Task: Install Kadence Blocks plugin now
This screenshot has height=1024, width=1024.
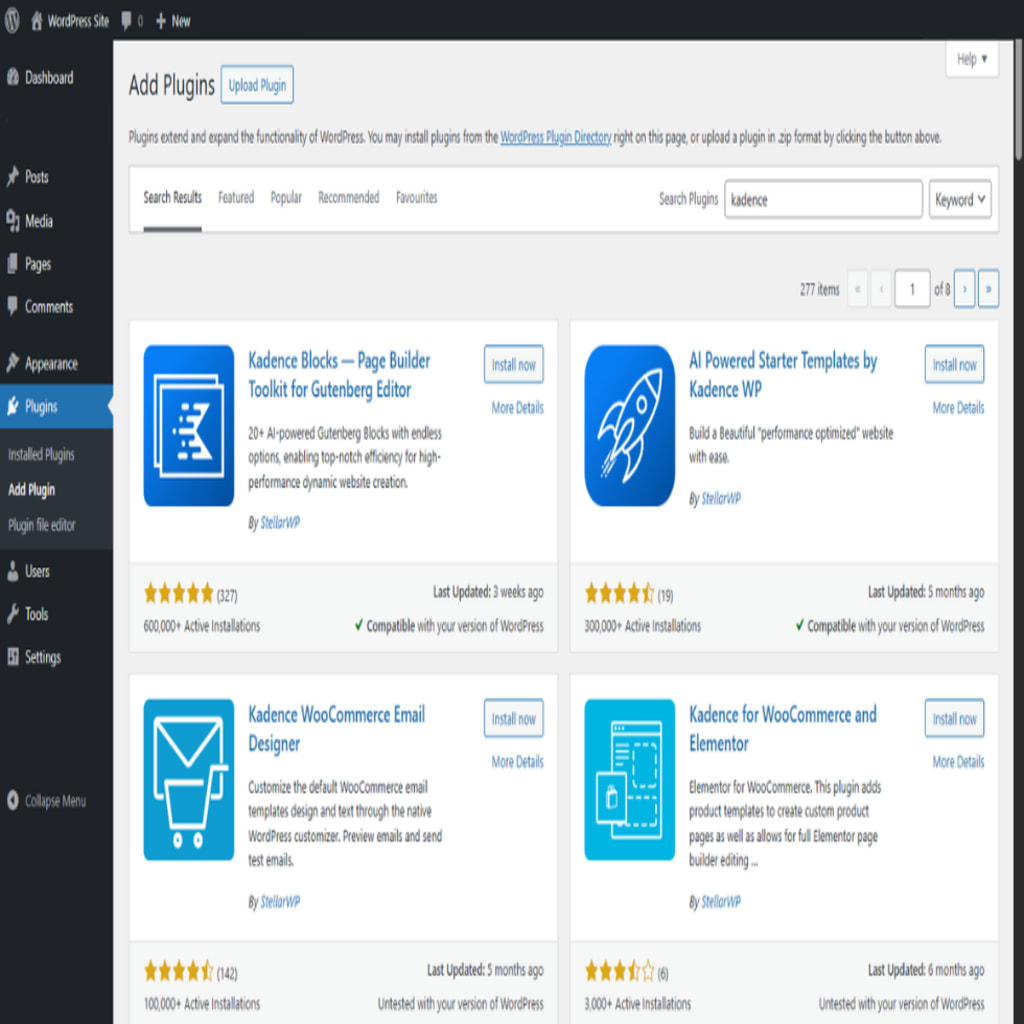Action: tap(514, 364)
